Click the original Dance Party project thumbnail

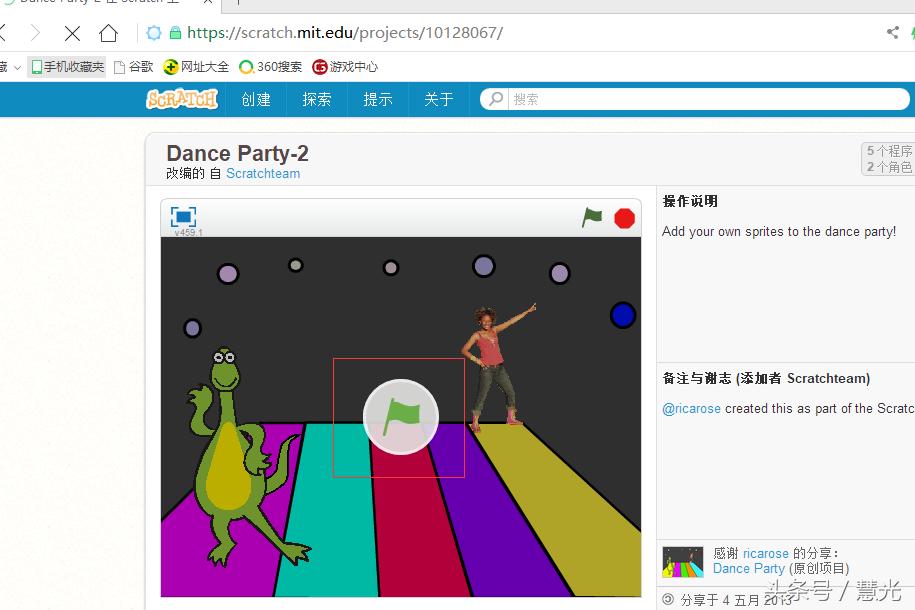(682, 561)
